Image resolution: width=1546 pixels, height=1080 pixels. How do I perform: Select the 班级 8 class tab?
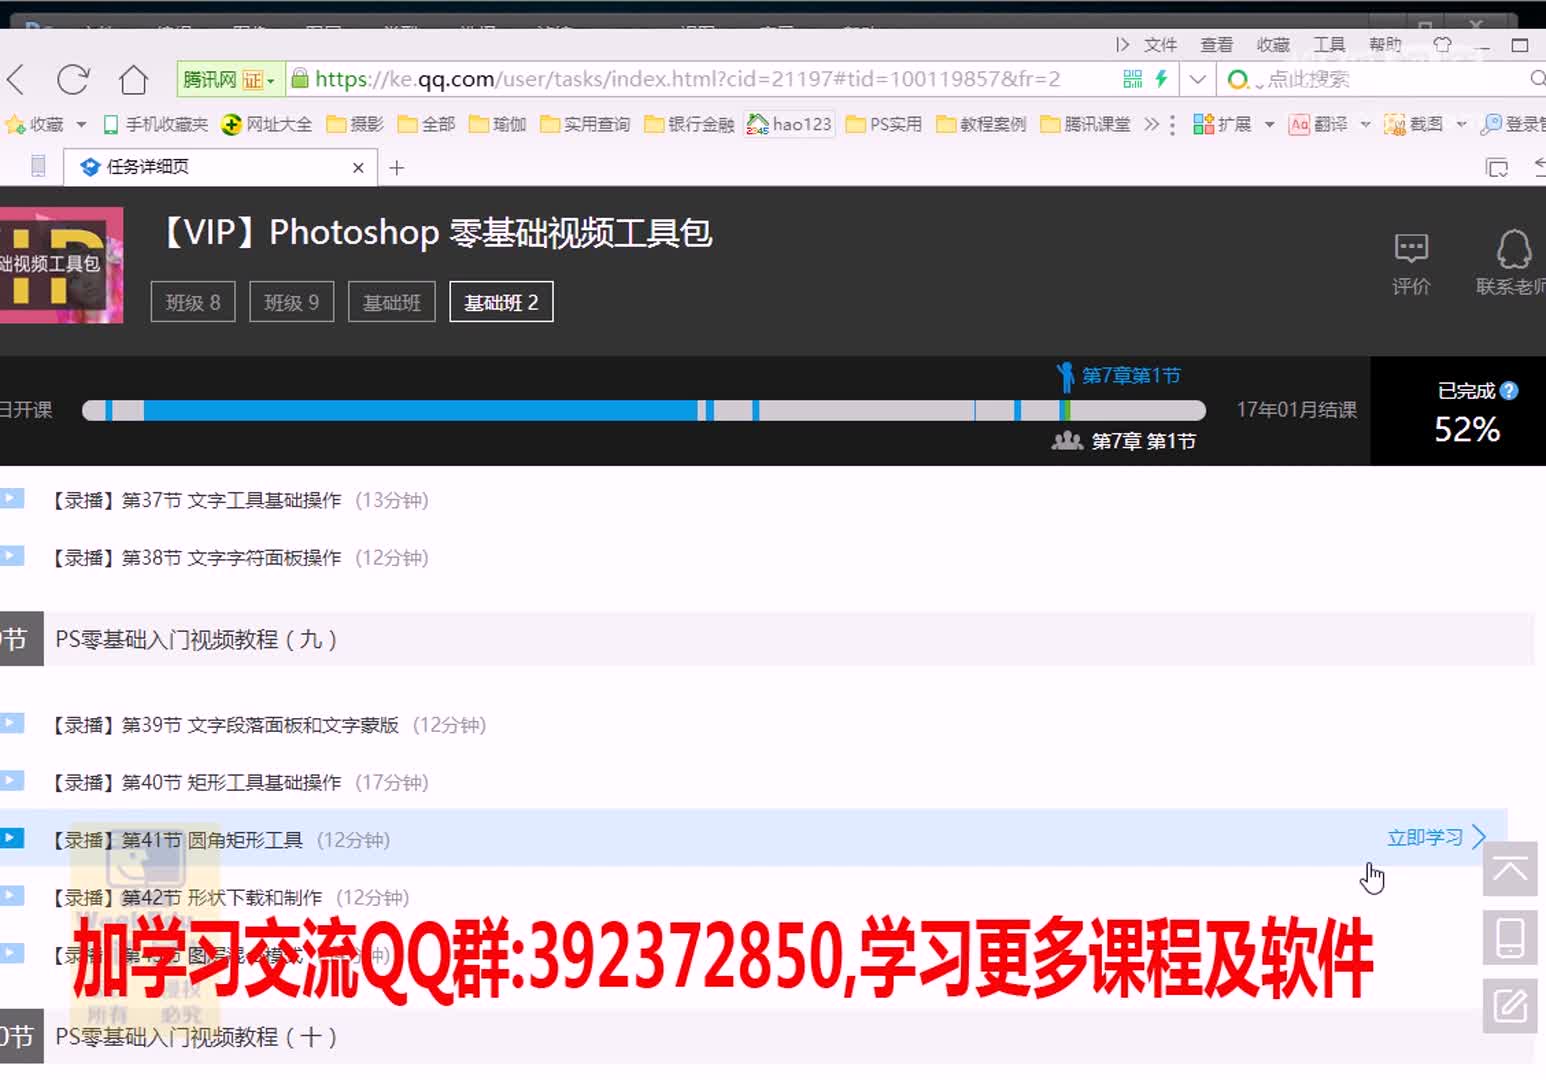click(x=193, y=302)
